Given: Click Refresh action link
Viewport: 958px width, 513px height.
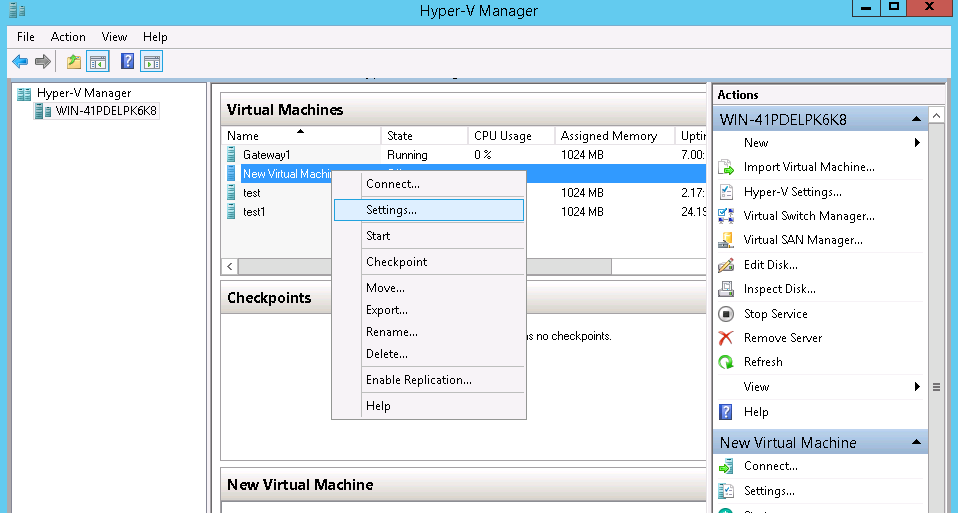Looking at the screenshot, I should pyautogui.click(x=763, y=362).
